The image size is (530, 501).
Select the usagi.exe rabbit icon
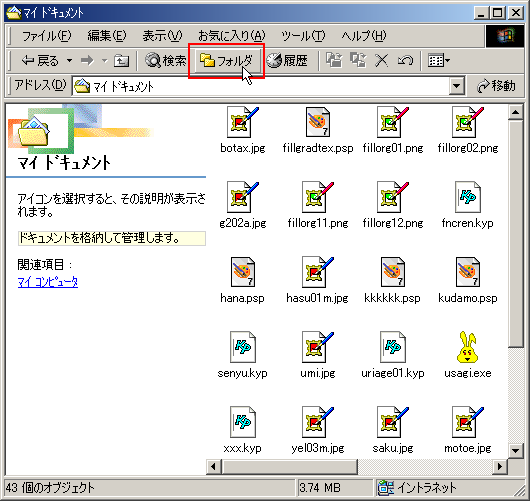pyautogui.click(x=467, y=347)
